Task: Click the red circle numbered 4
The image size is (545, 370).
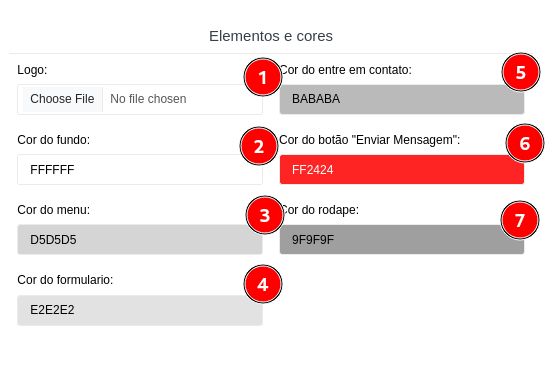Action: point(263,284)
